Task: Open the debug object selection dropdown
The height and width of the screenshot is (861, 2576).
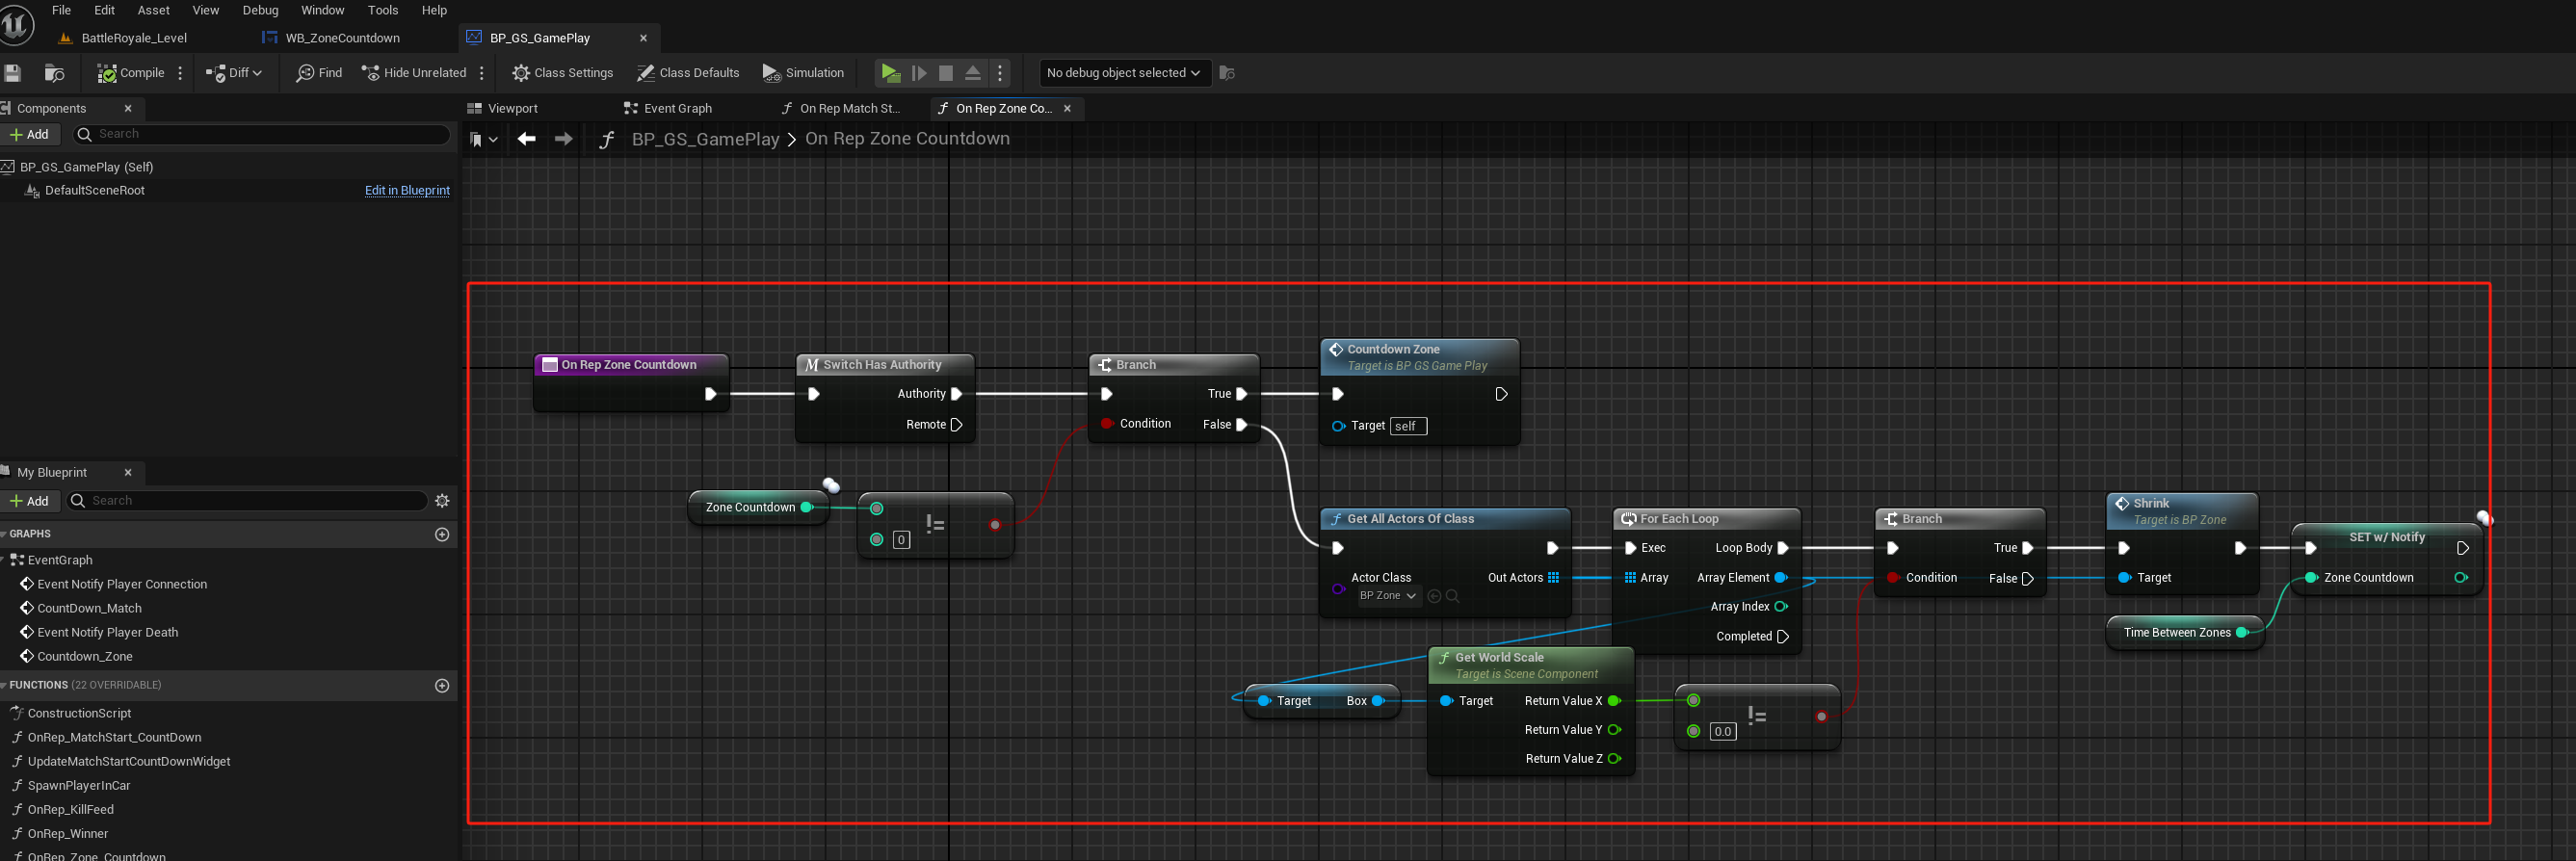Action: coord(1123,73)
